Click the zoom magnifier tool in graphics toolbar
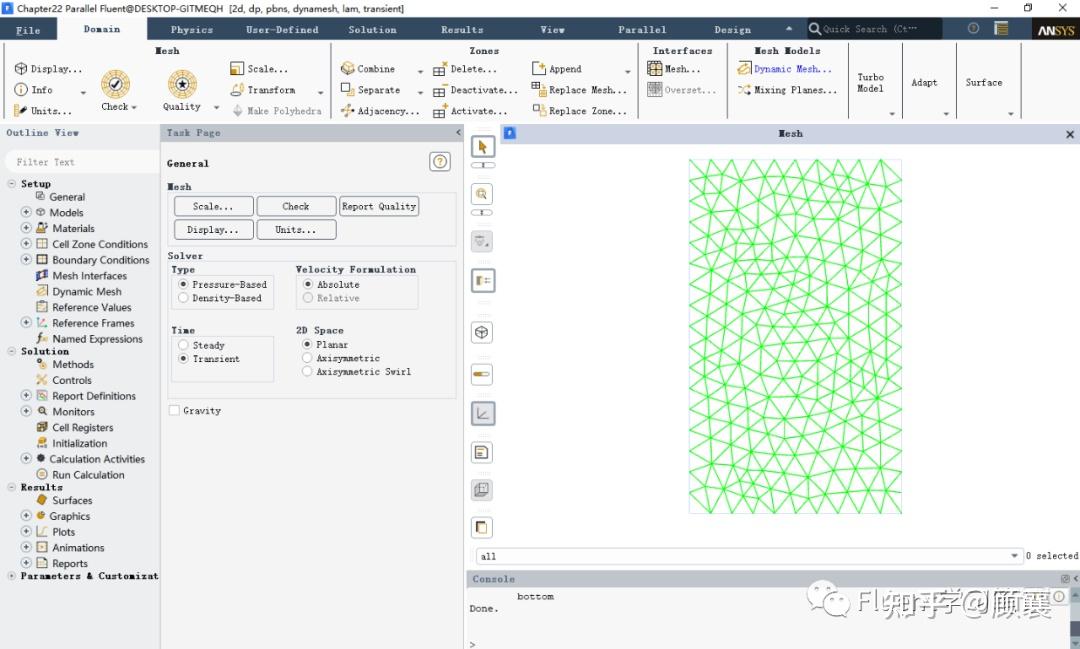Screen dimensions: 1080x649 pyautogui.click(x=482, y=194)
